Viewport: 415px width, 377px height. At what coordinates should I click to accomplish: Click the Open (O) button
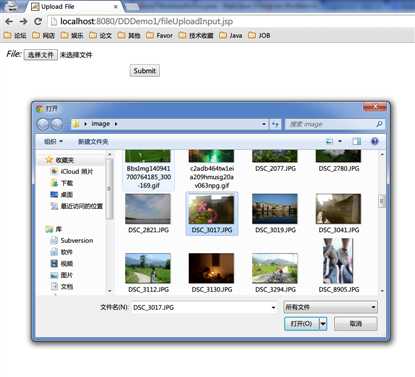(302, 324)
